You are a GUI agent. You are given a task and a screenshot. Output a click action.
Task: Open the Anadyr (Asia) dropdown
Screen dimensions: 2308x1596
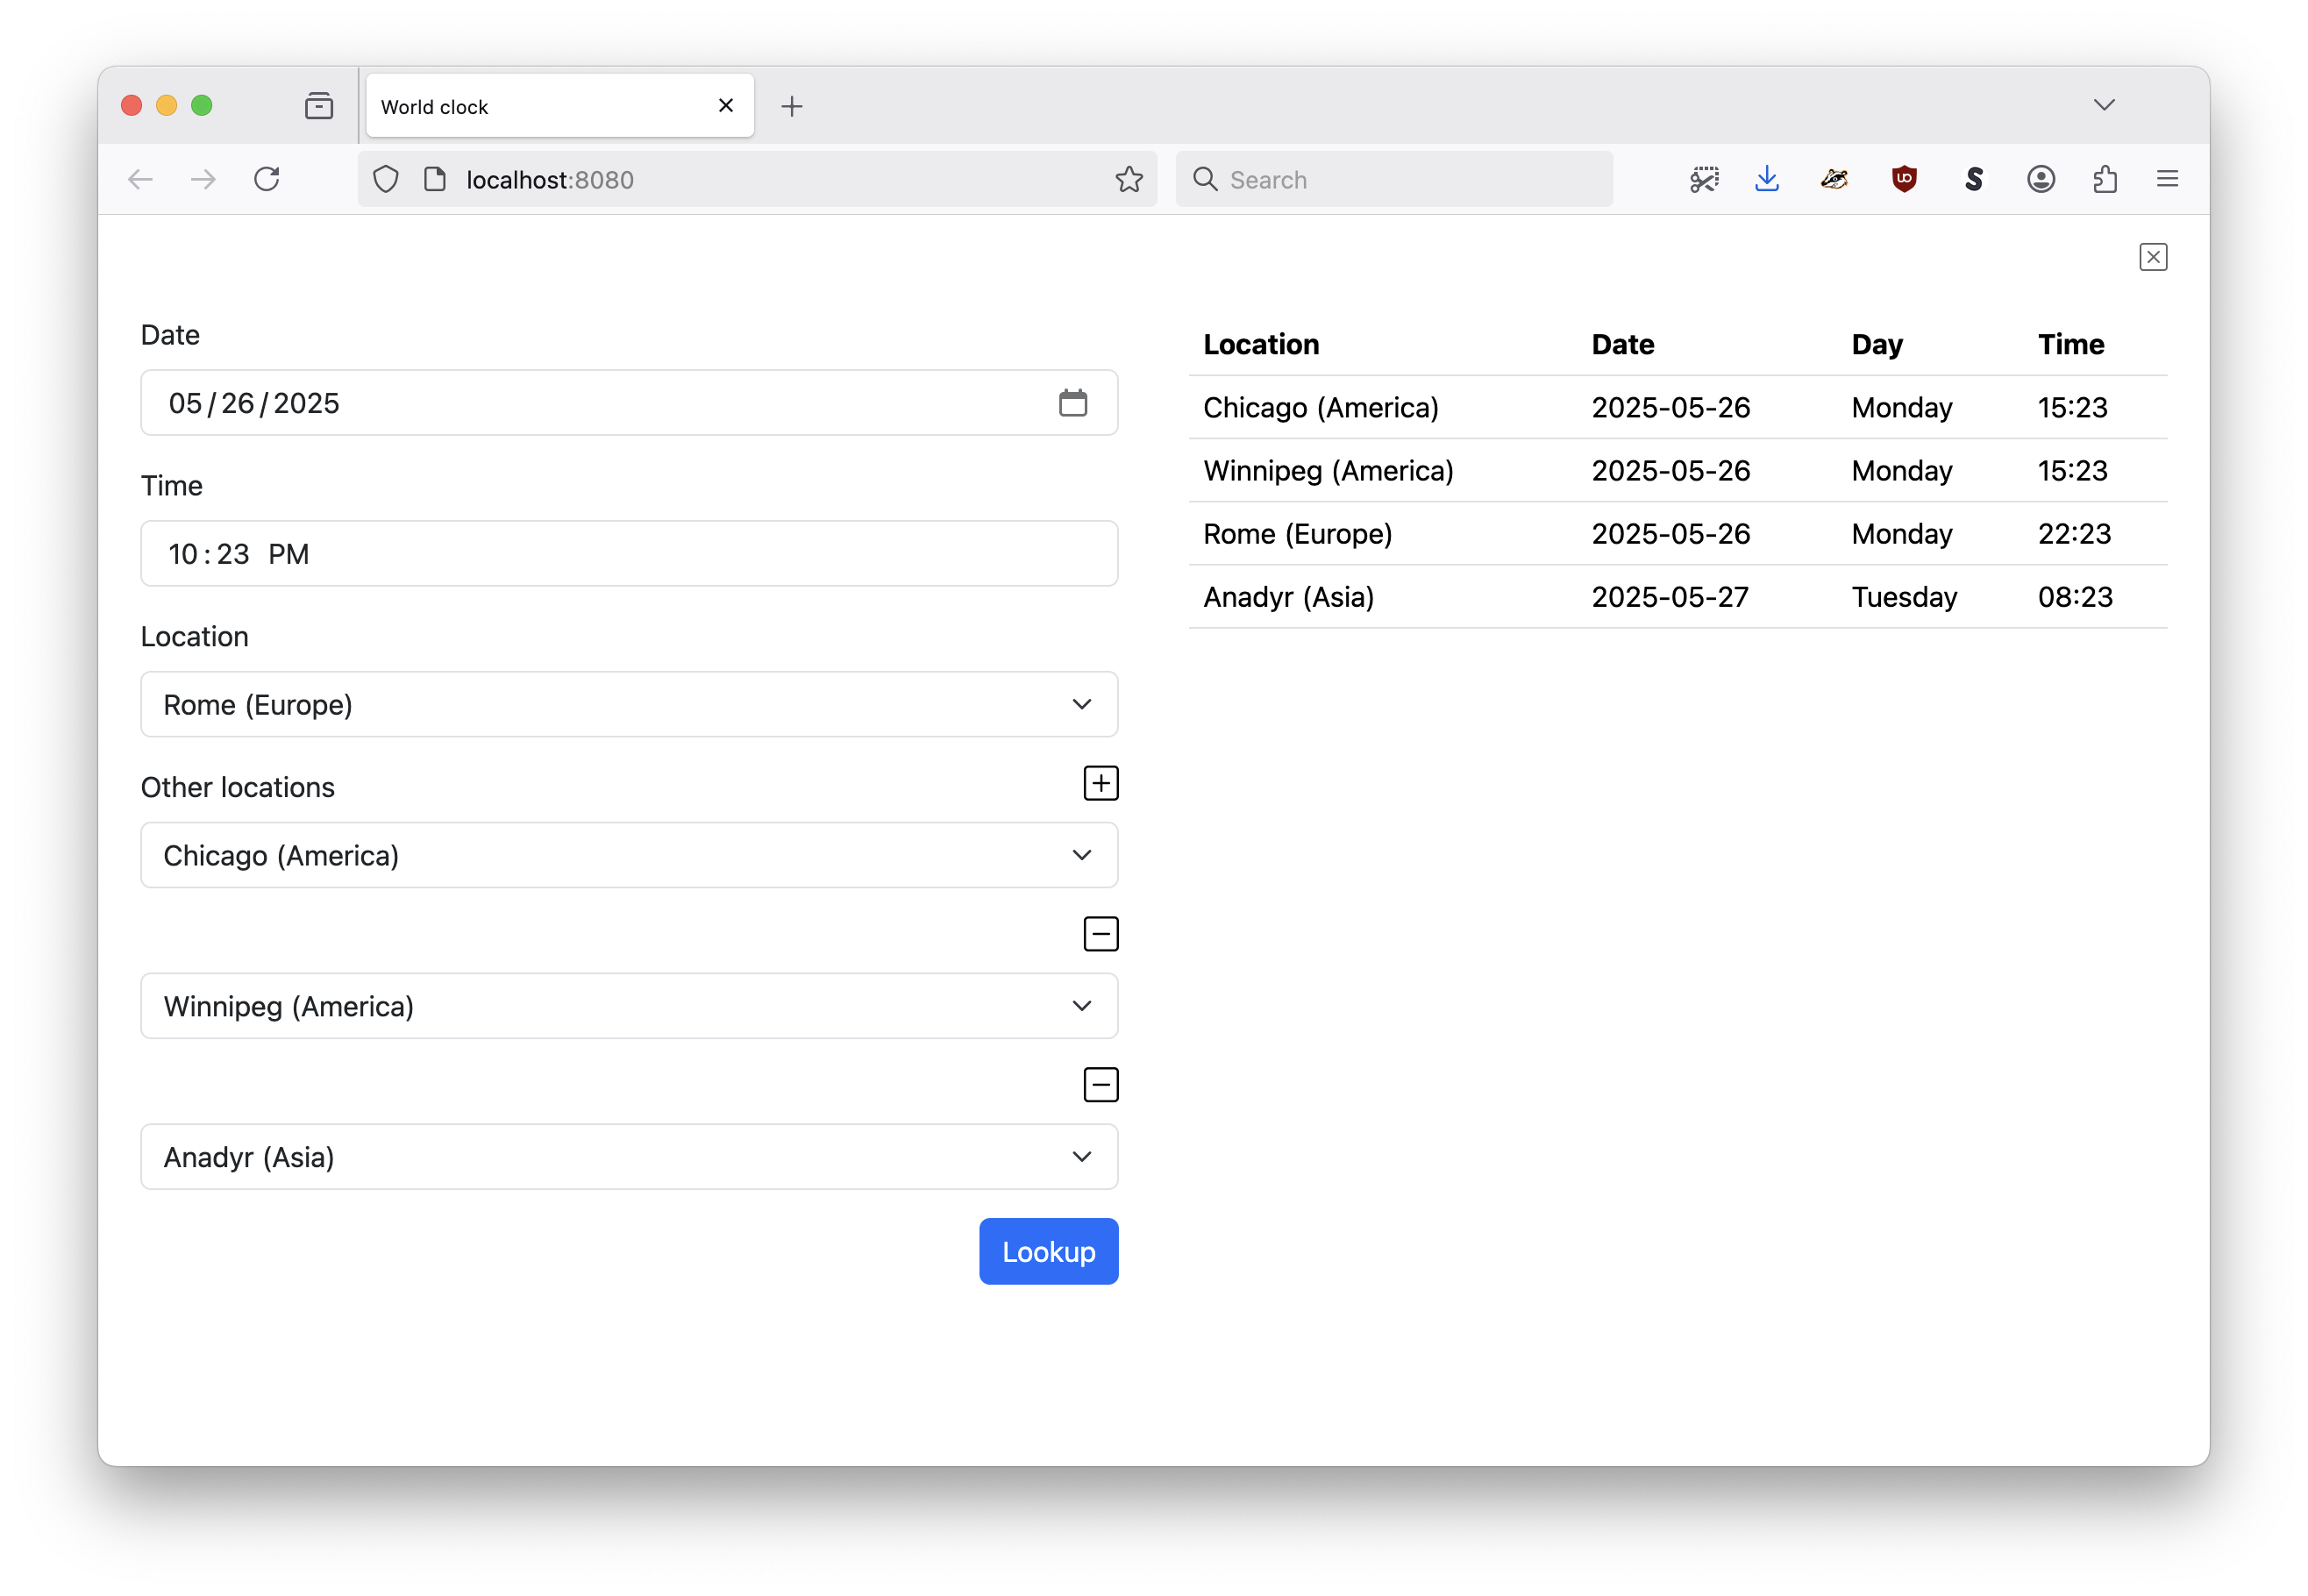pos(628,1157)
